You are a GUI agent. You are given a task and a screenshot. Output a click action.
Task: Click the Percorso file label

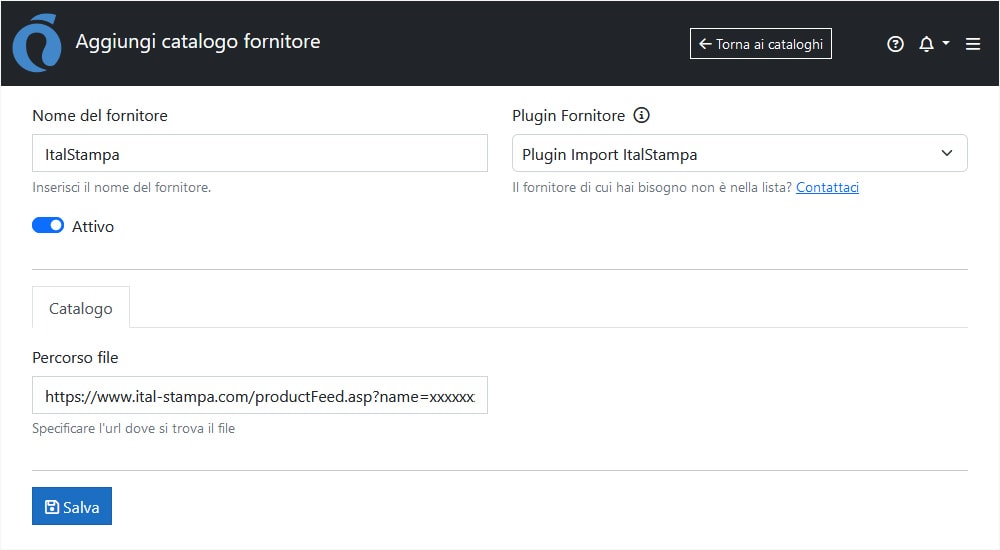coord(75,357)
